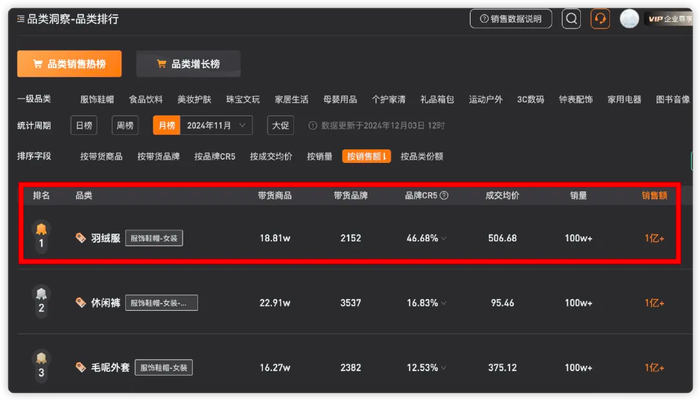700x401 pixels.
Task: Click the tag icon beside 休闲裤
Action: pyautogui.click(x=81, y=303)
